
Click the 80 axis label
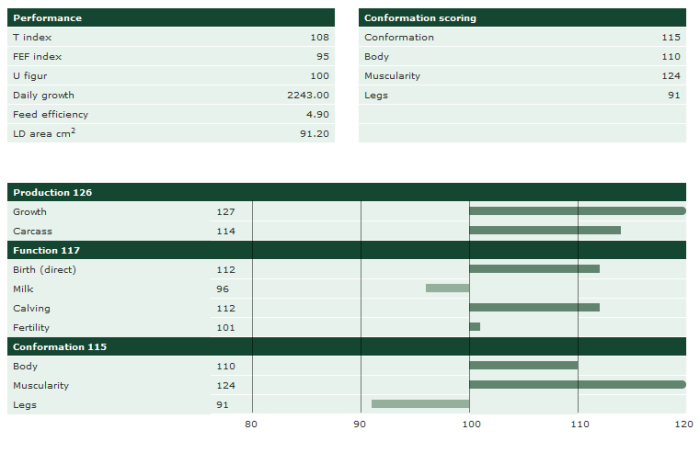pyautogui.click(x=252, y=425)
